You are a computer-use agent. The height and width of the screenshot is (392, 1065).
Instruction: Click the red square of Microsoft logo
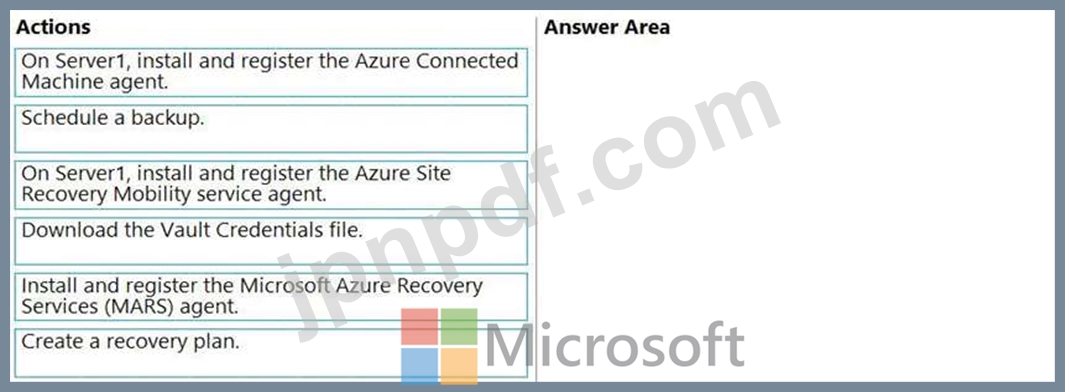coord(419,327)
